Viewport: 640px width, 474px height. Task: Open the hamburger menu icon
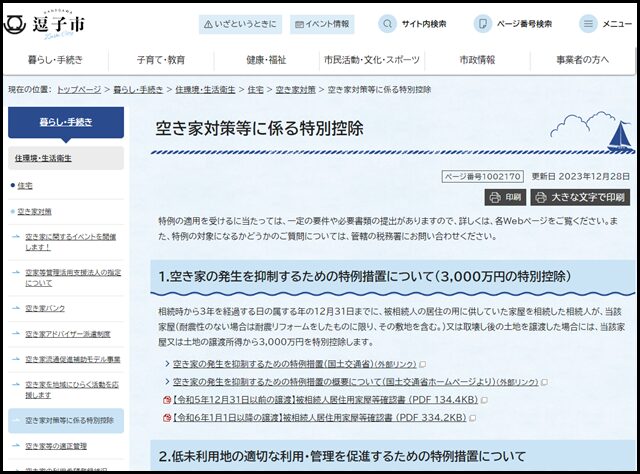tap(588, 24)
